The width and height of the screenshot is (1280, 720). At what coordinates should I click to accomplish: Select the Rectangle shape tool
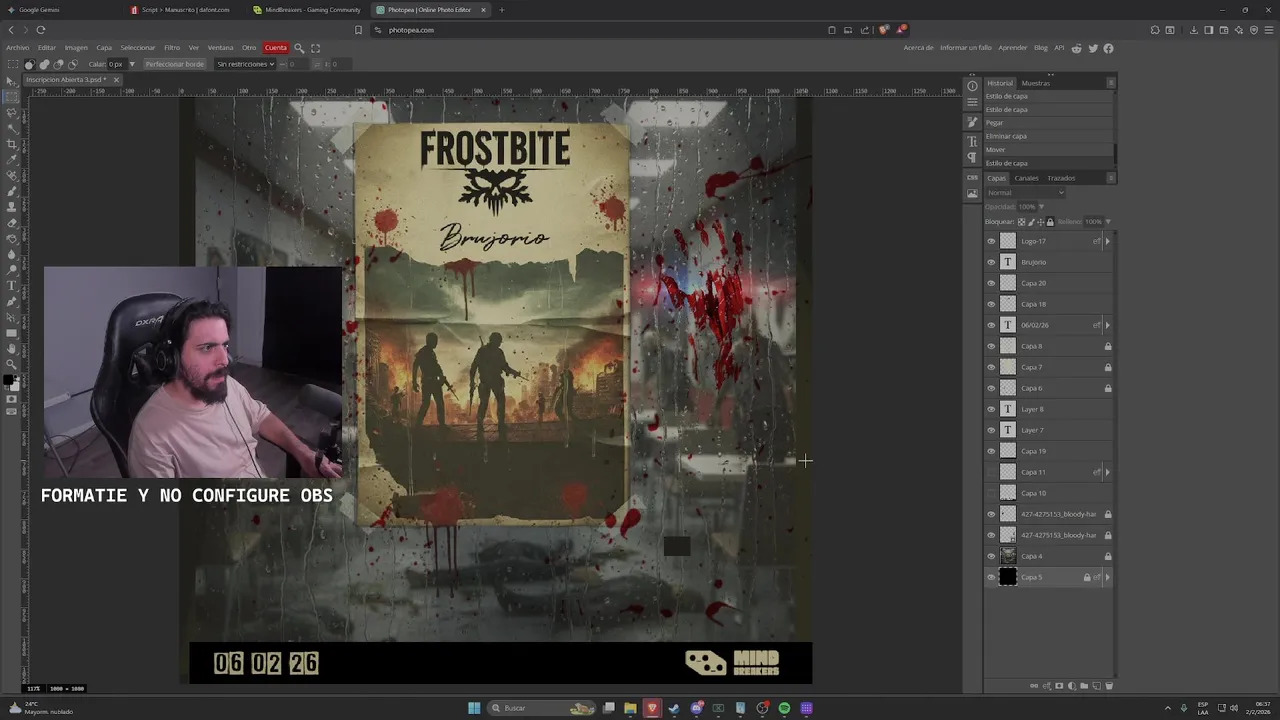click(12, 332)
